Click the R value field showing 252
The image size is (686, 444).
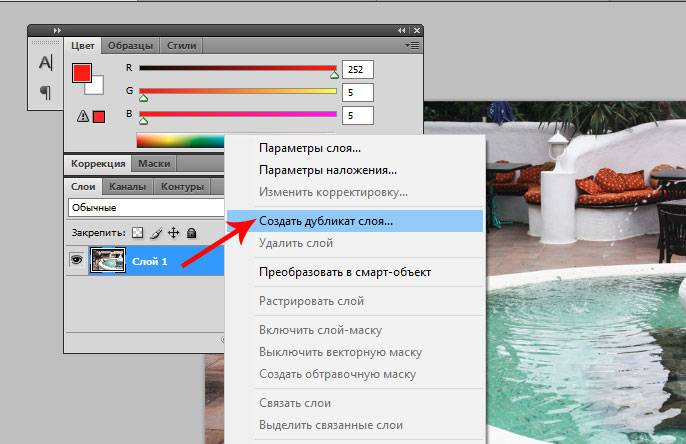(x=358, y=70)
